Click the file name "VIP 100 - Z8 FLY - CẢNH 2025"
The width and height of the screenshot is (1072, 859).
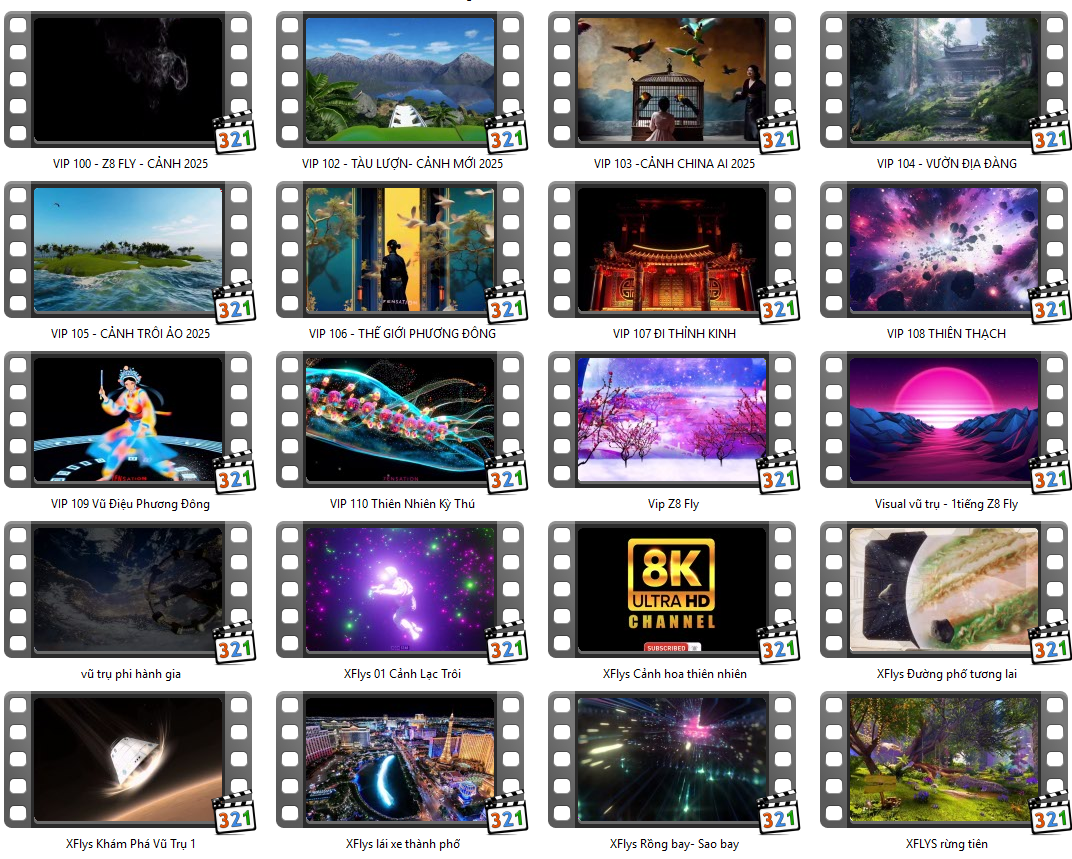pyautogui.click(x=131, y=163)
